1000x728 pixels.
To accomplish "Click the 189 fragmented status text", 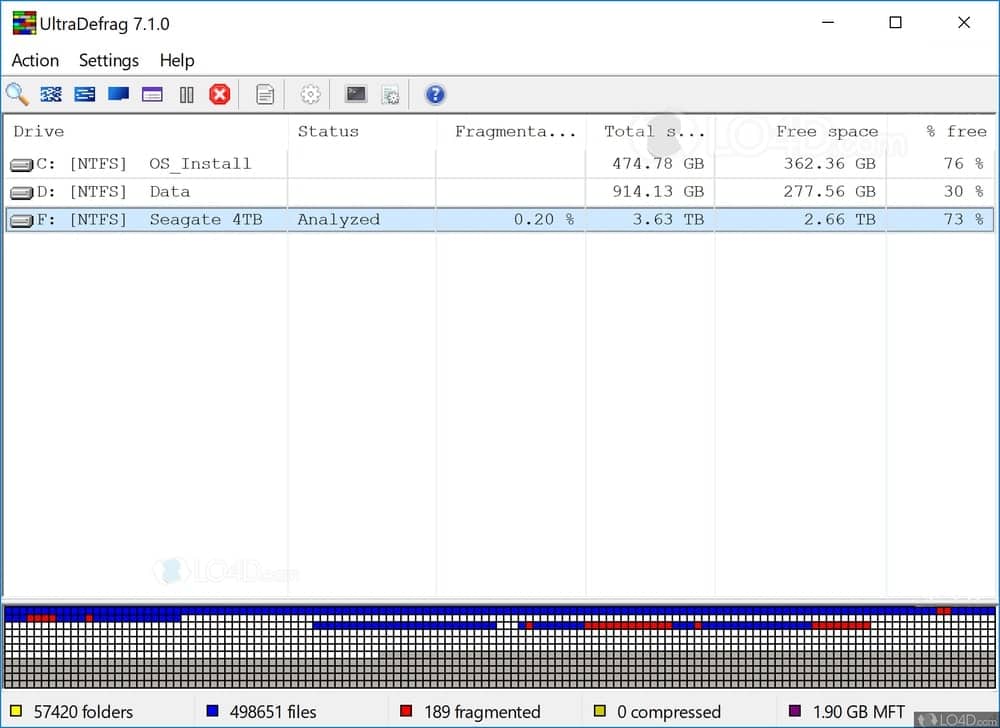I will (482, 712).
